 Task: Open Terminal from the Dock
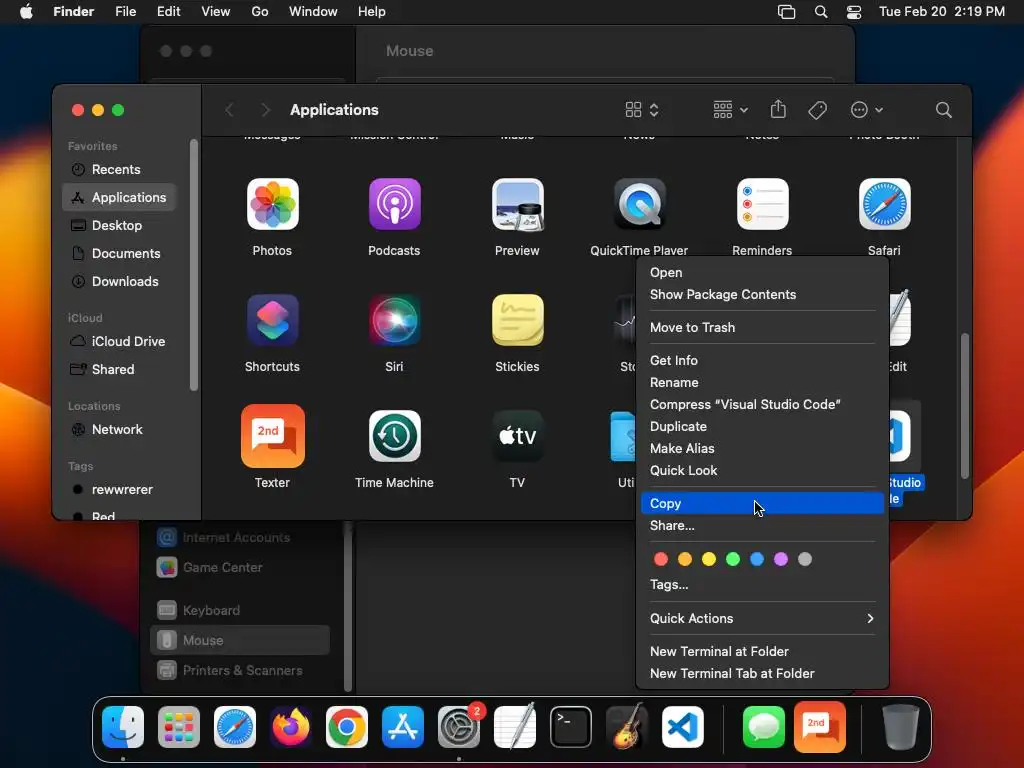tap(571, 727)
